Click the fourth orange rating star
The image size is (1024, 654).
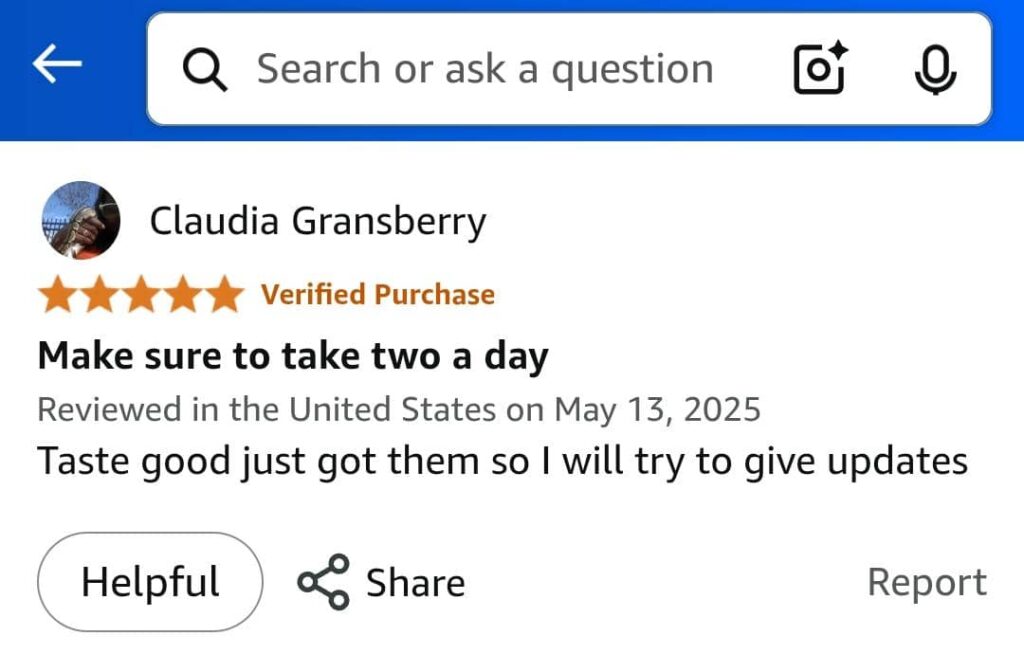click(183, 295)
